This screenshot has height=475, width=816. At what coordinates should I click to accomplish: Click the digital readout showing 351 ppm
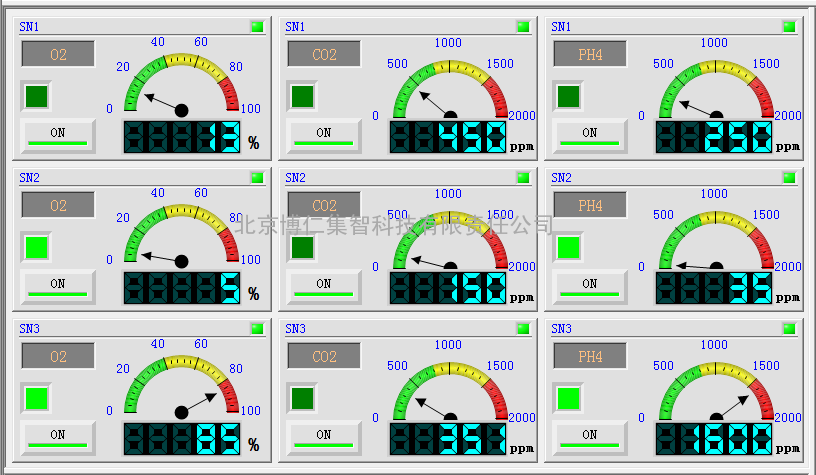[448, 439]
